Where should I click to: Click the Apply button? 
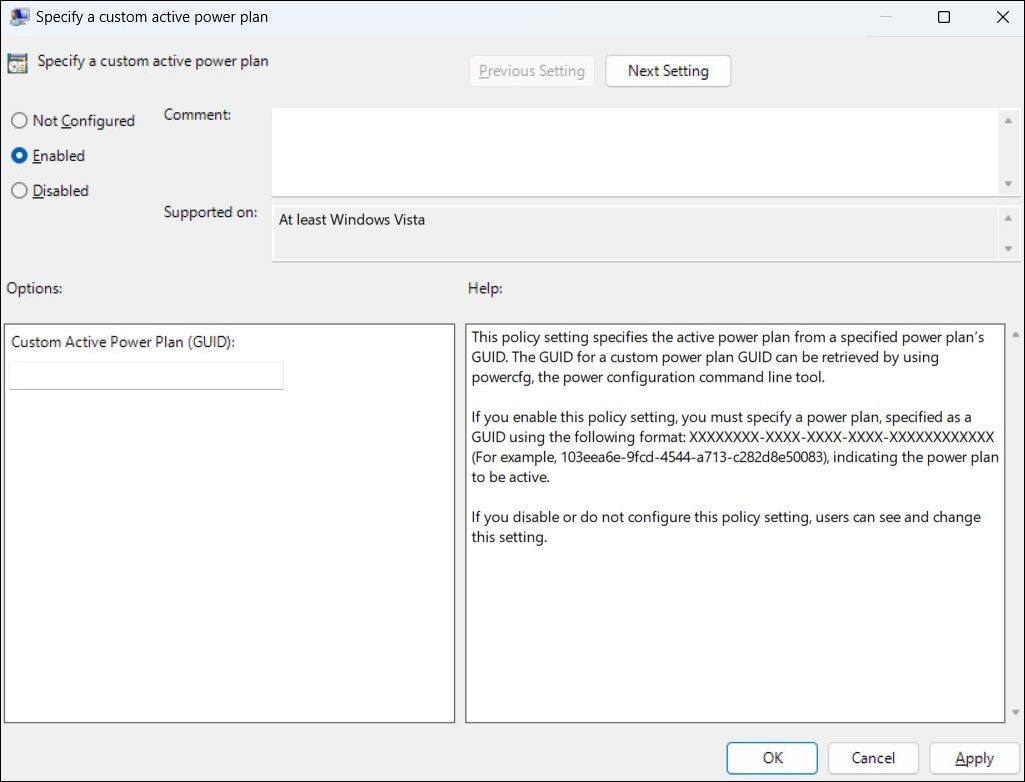click(973, 757)
